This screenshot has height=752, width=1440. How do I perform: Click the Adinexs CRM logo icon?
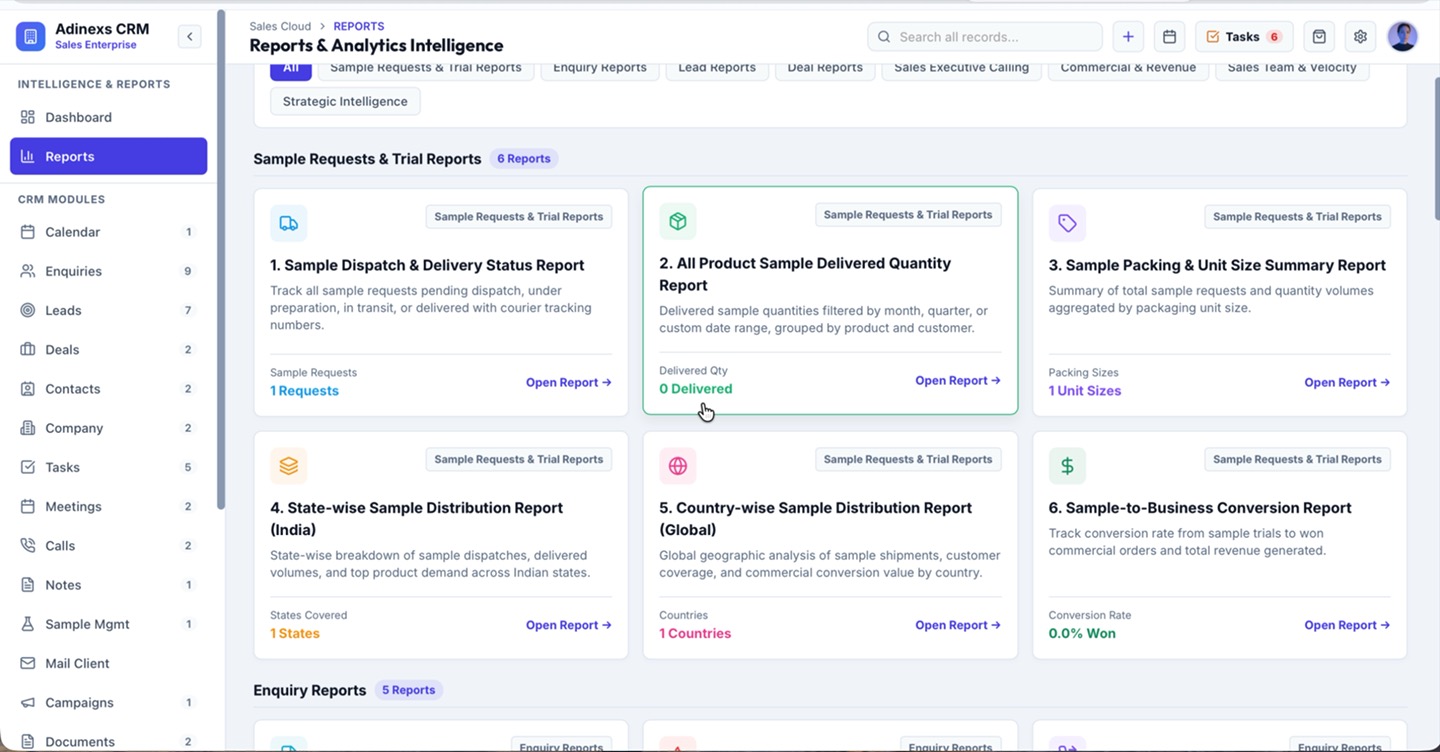31,37
